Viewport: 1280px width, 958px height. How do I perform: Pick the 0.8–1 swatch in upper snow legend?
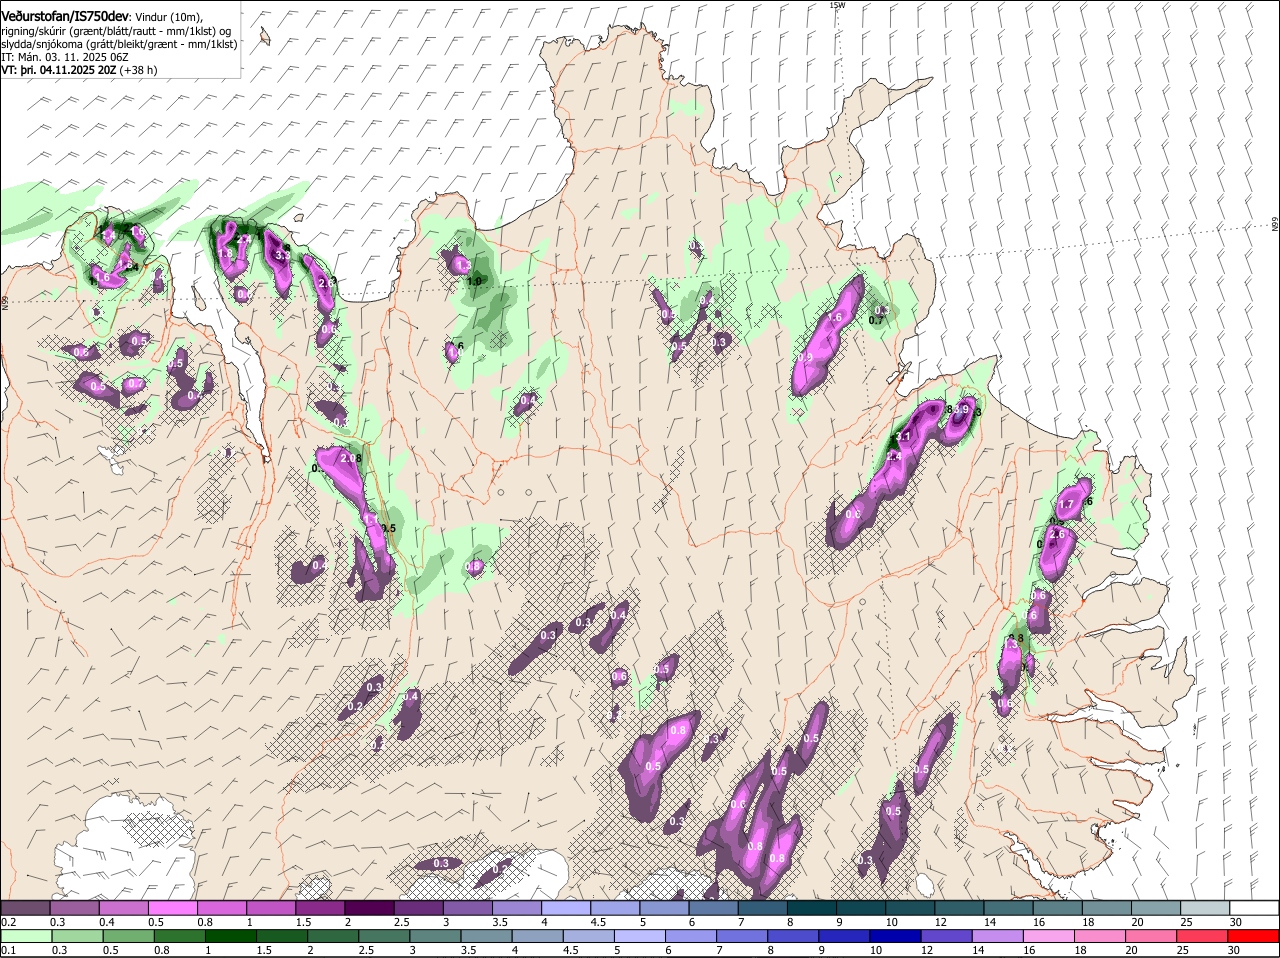(222, 907)
